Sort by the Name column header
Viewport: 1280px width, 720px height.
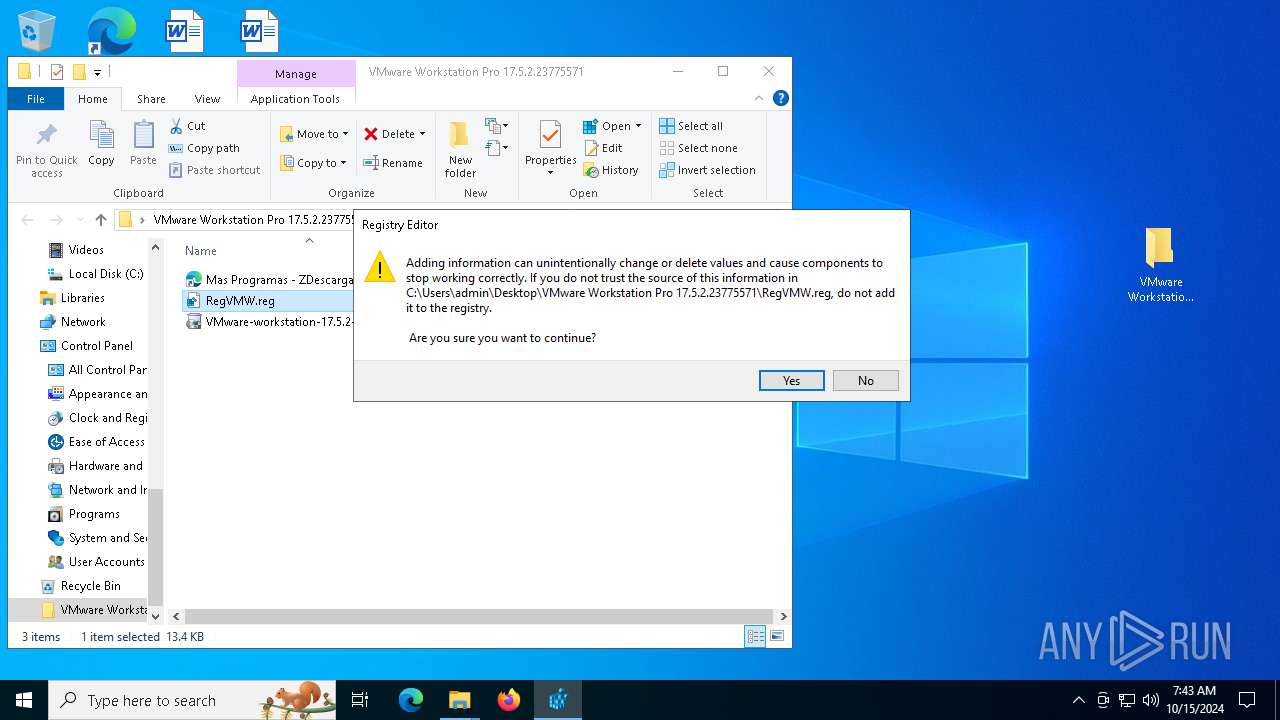click(x=201, y=251)
